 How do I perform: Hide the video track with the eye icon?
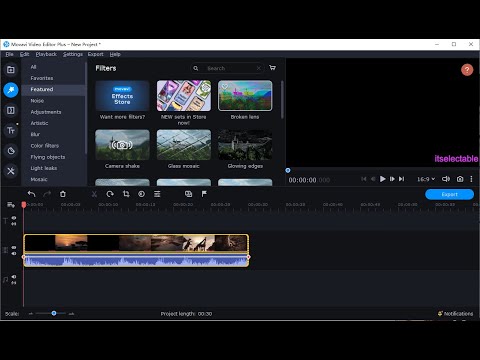pyautogui.click(x=14, y=248)
